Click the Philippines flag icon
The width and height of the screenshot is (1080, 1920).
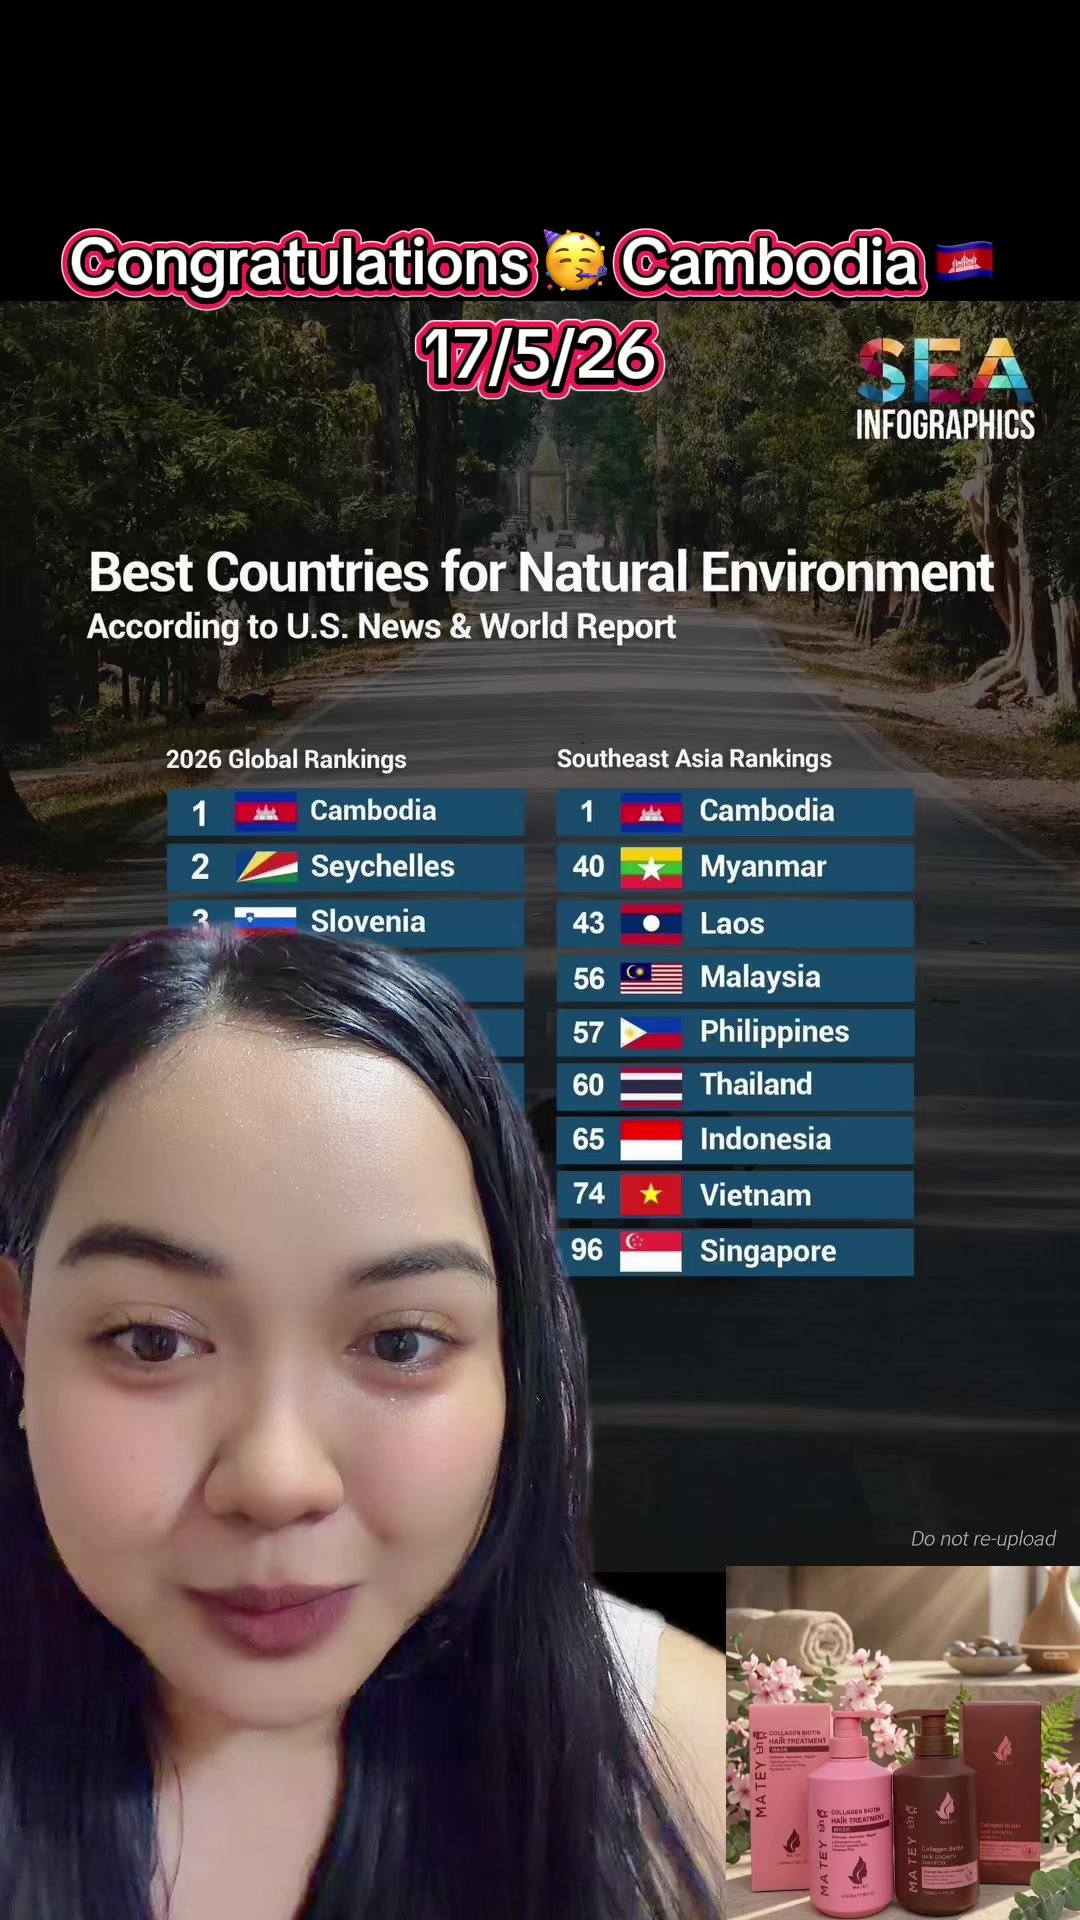(651, 1033)
